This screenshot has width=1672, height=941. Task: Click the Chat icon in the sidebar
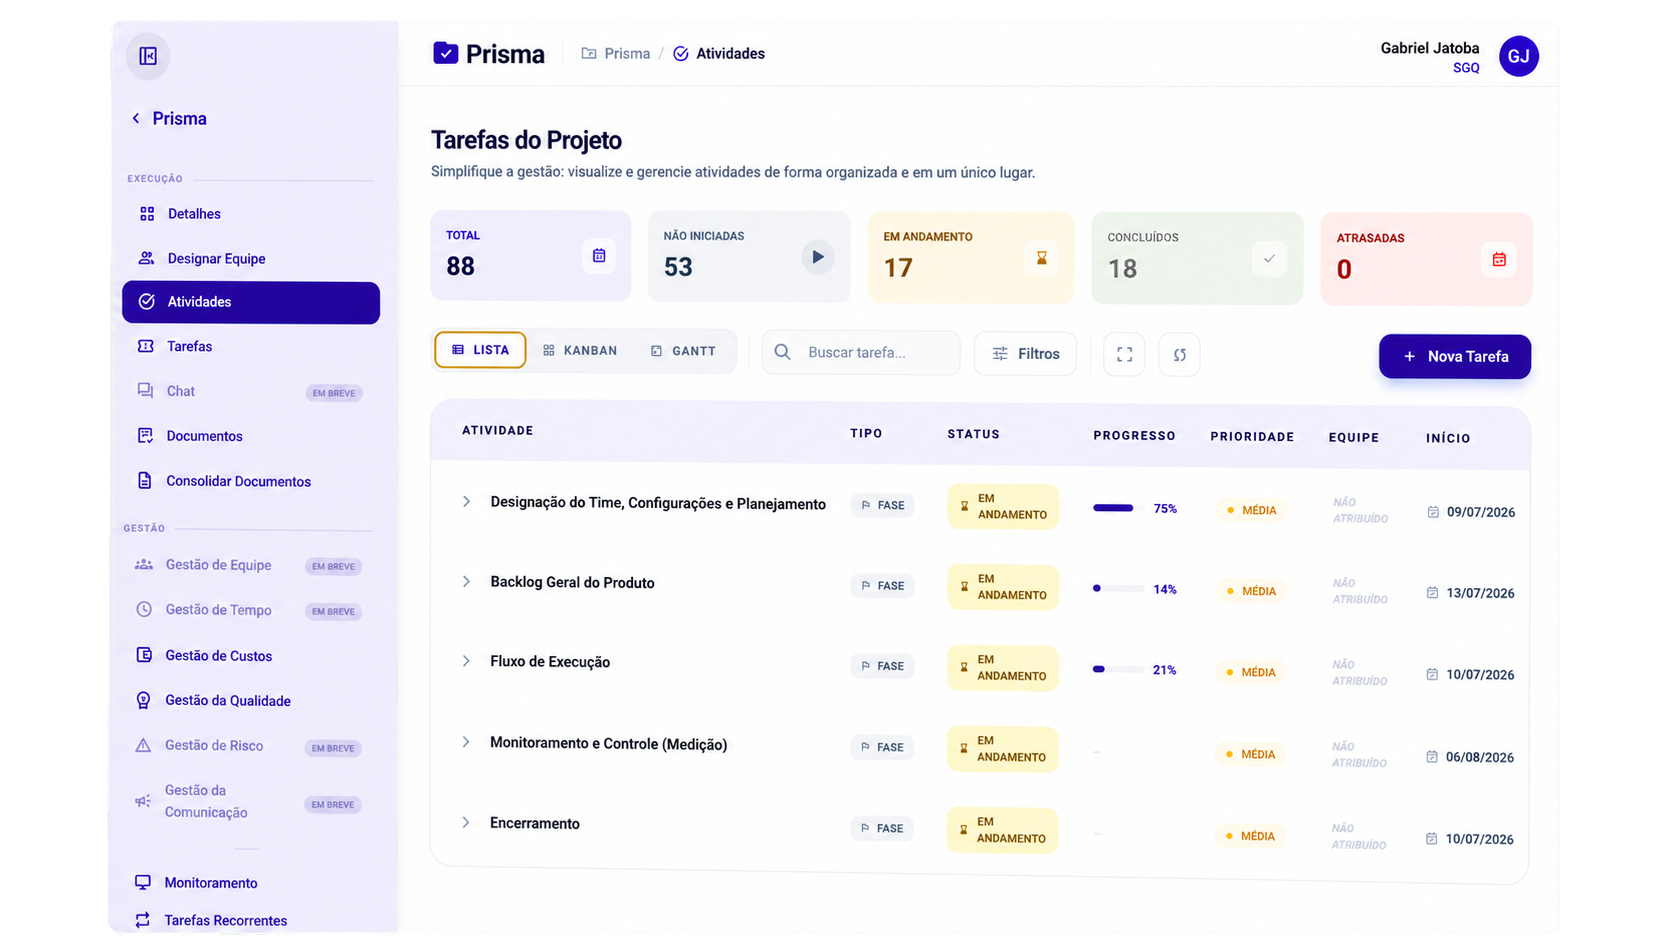click(x=145, y=390)
